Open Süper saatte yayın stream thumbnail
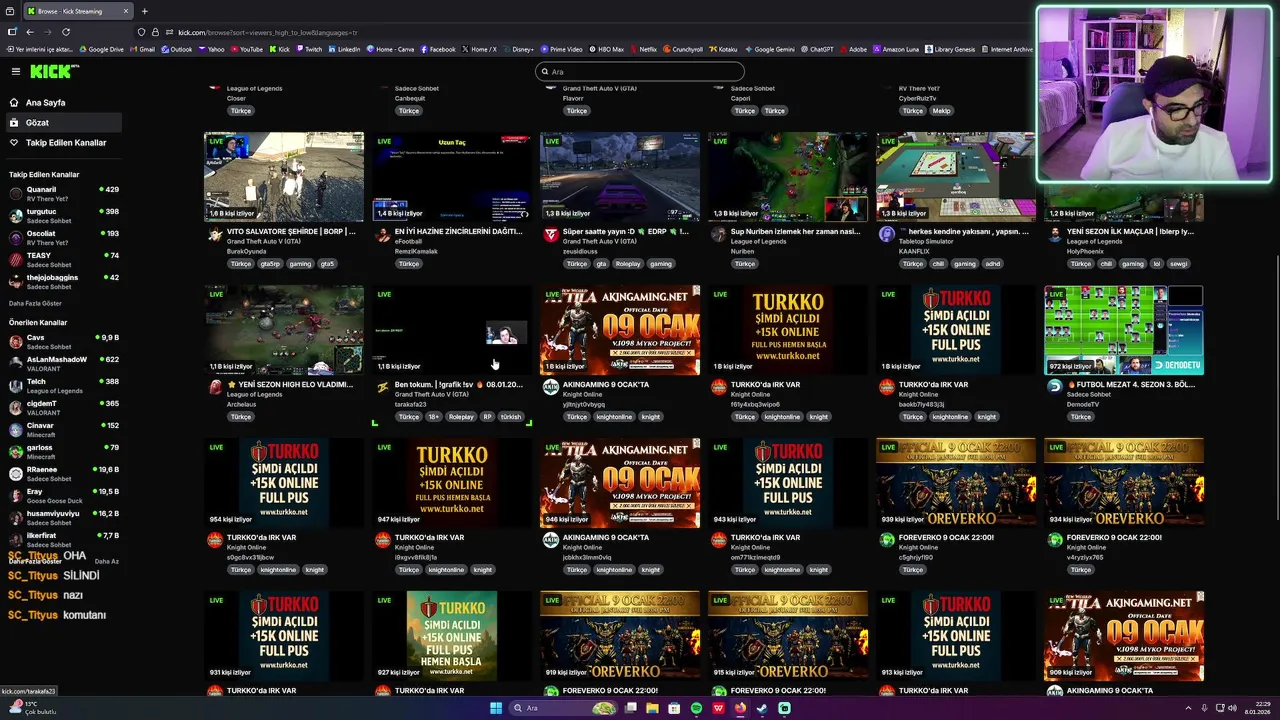Screen dimensions: 1280x720 click(620, 177)
